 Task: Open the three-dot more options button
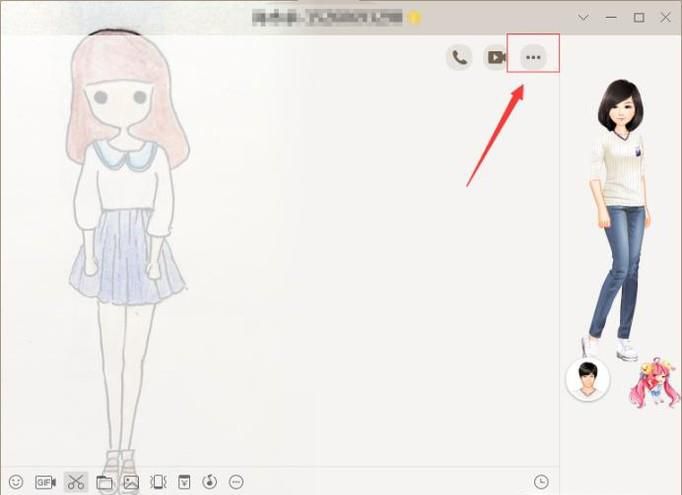(533, 57)
